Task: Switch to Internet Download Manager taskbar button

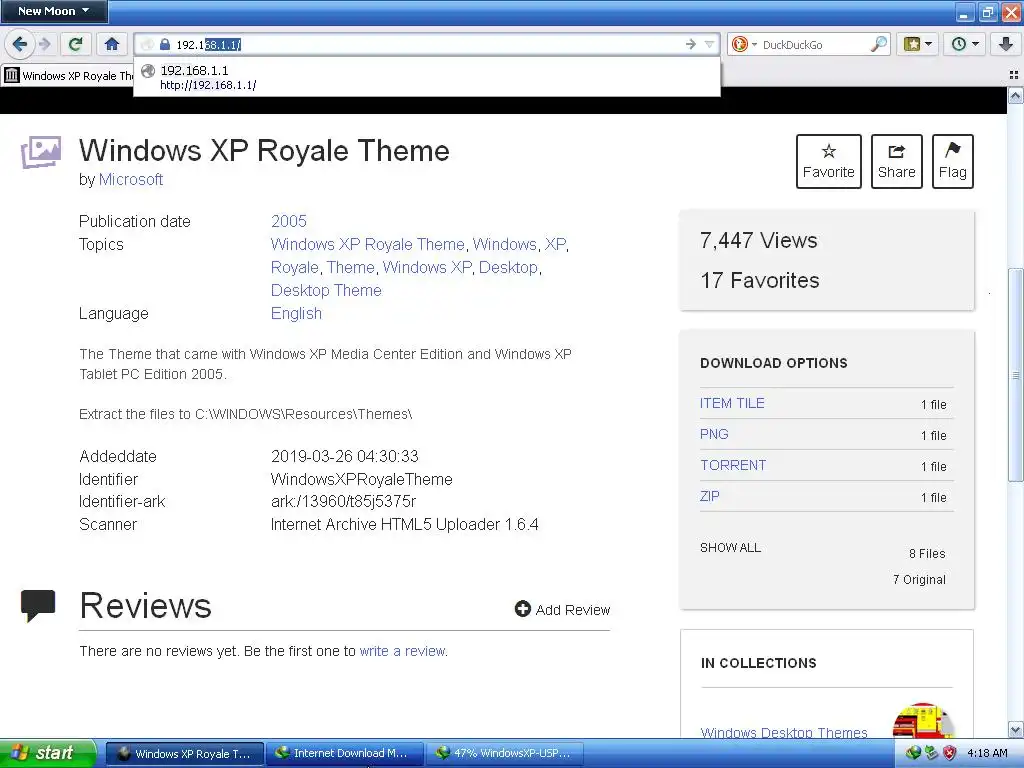Action: click(x=345, y=753)
